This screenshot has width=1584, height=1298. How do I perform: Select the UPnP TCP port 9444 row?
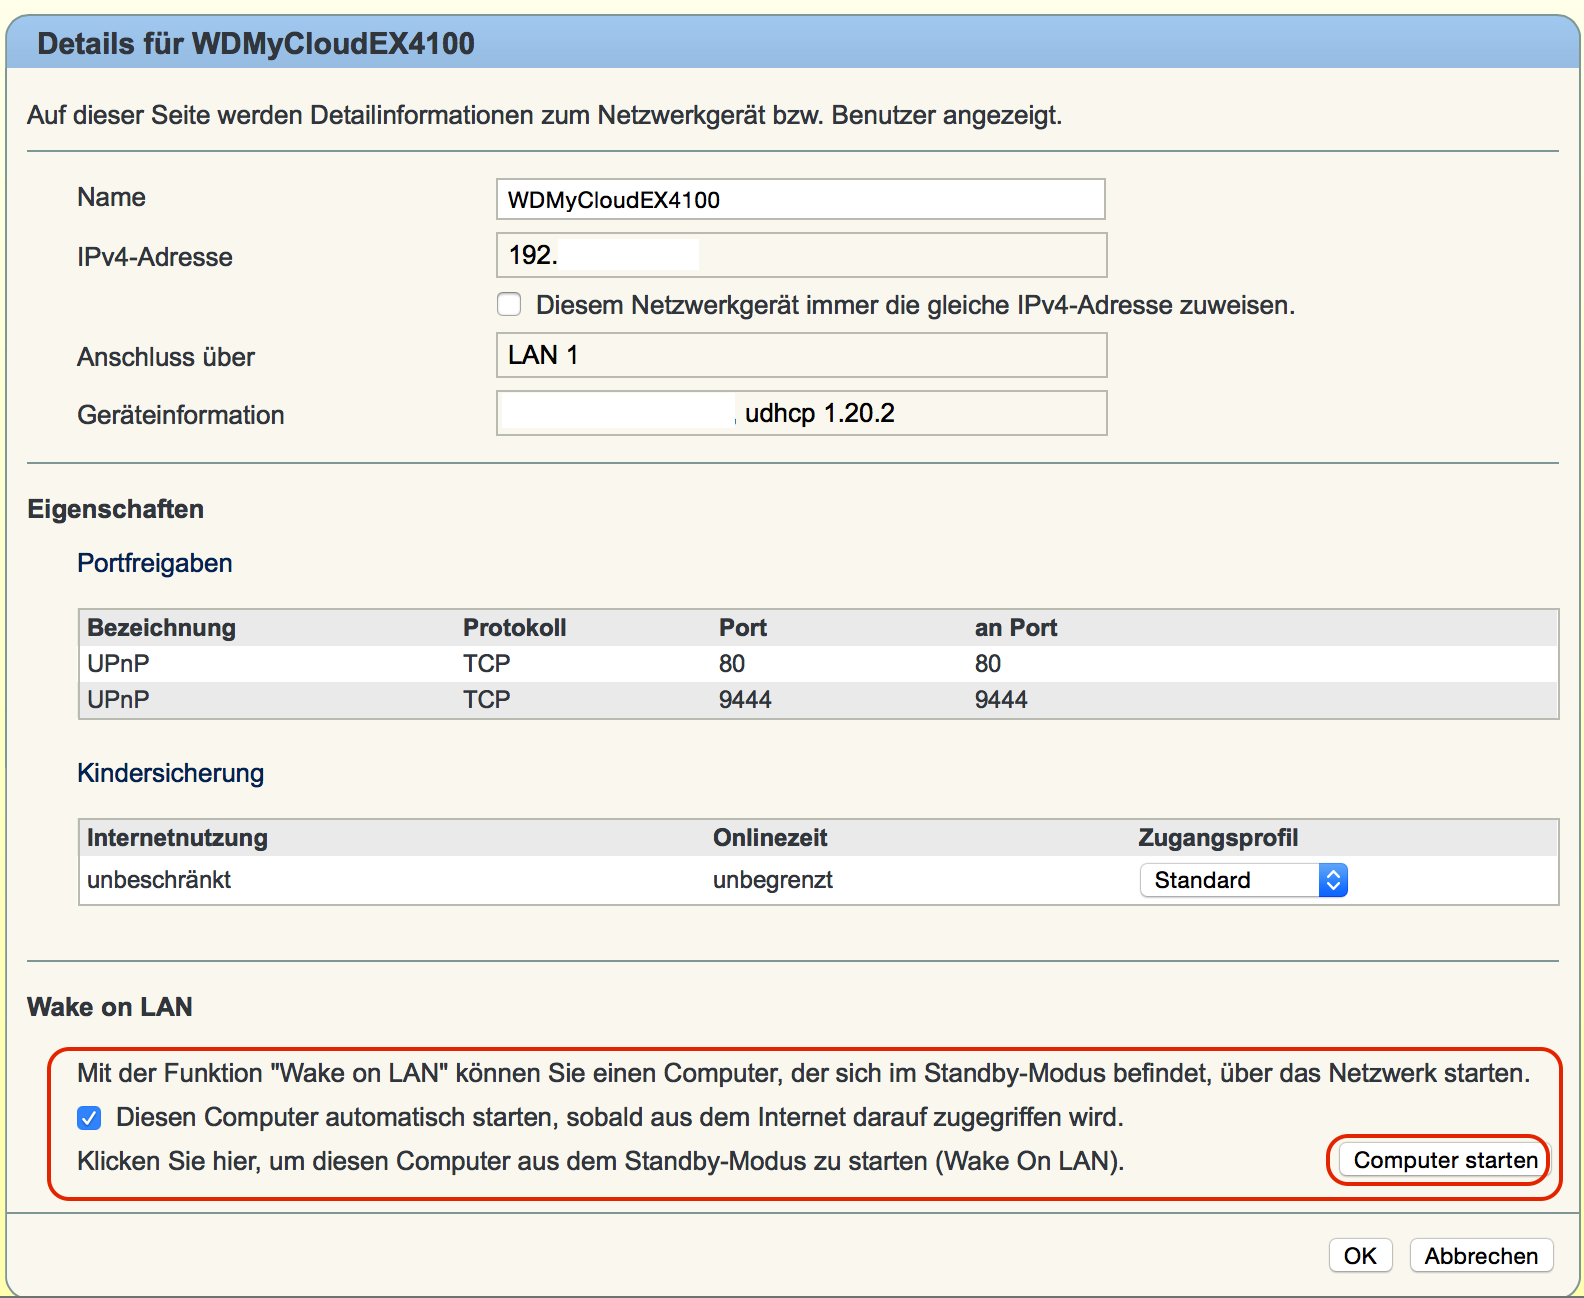pyautogui.click(x=818, y=700)
